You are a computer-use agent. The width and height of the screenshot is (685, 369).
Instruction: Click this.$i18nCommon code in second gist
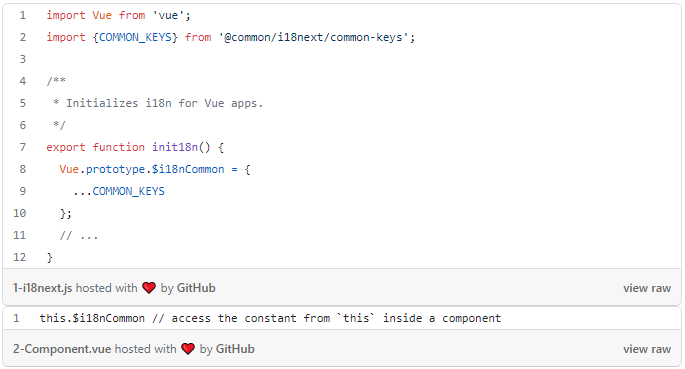pyautogui.click(x=92, y=318)
